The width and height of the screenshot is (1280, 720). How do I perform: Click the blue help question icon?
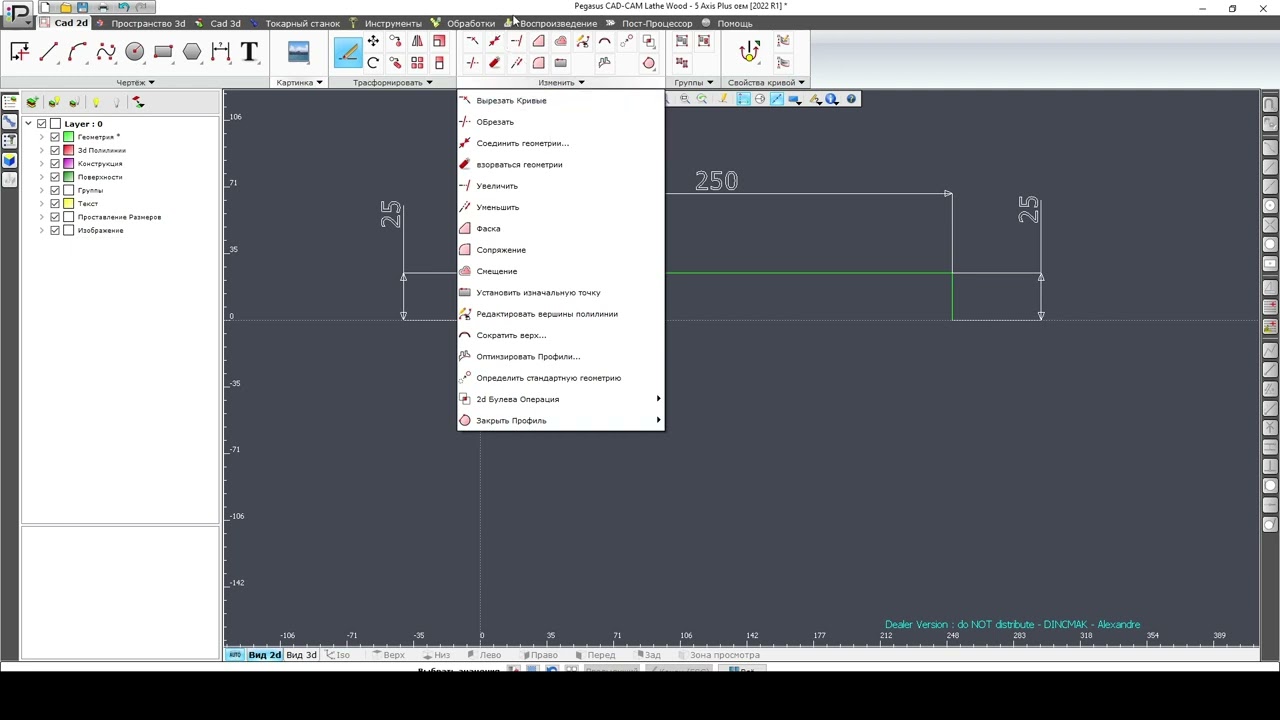click(851, 99)
